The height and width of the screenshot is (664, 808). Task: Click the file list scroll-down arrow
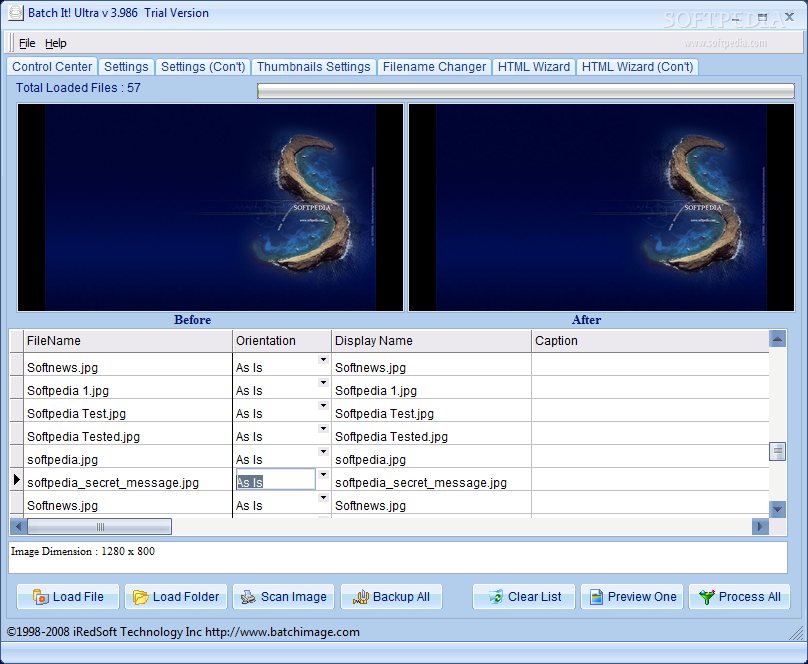[x=778, y=509]
